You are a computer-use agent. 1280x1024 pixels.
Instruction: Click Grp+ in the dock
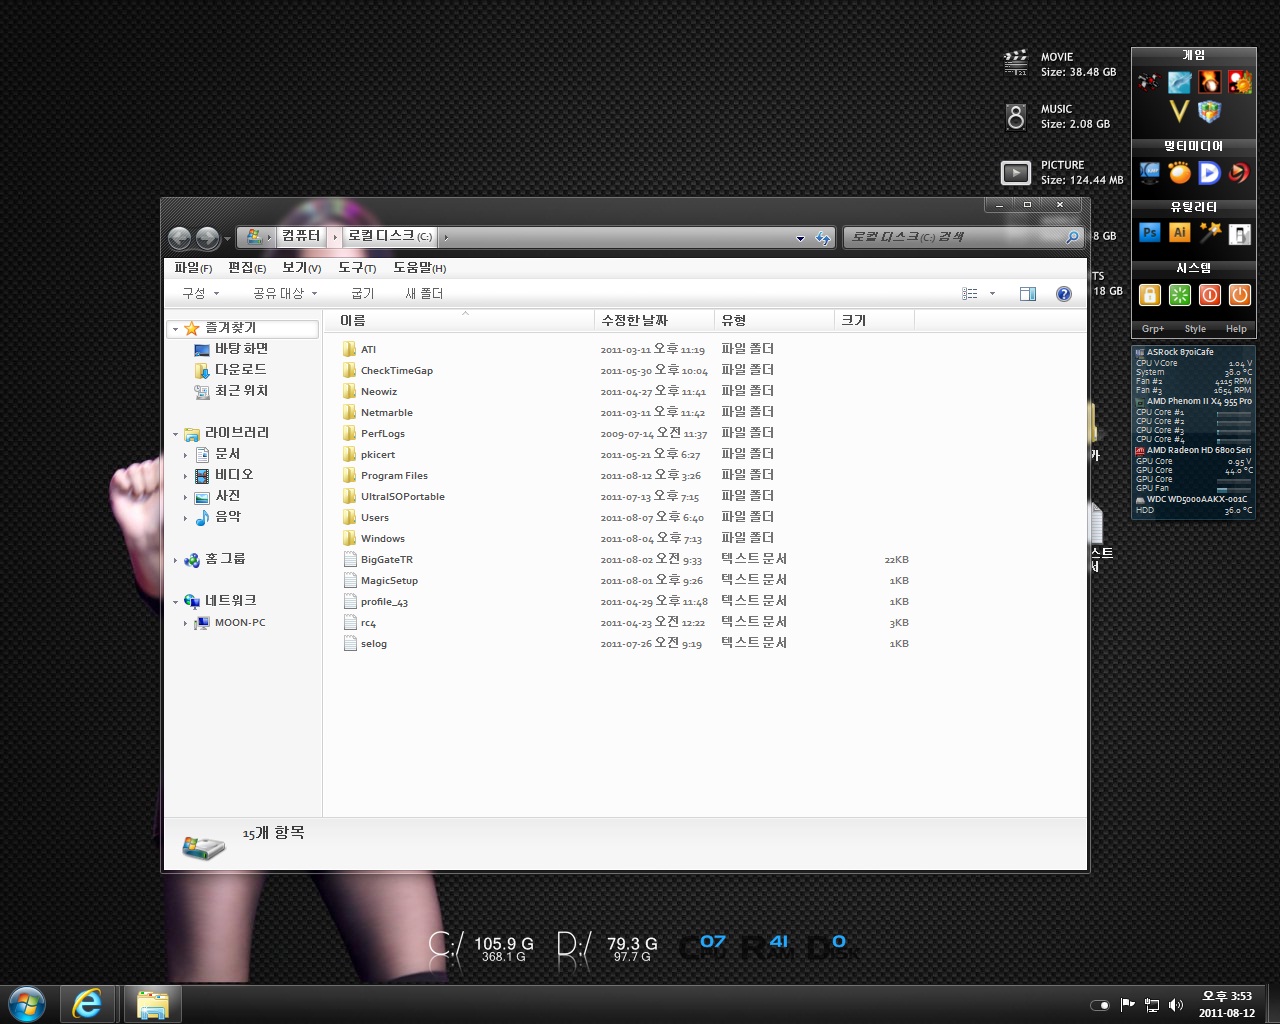tap(1153, 329)
